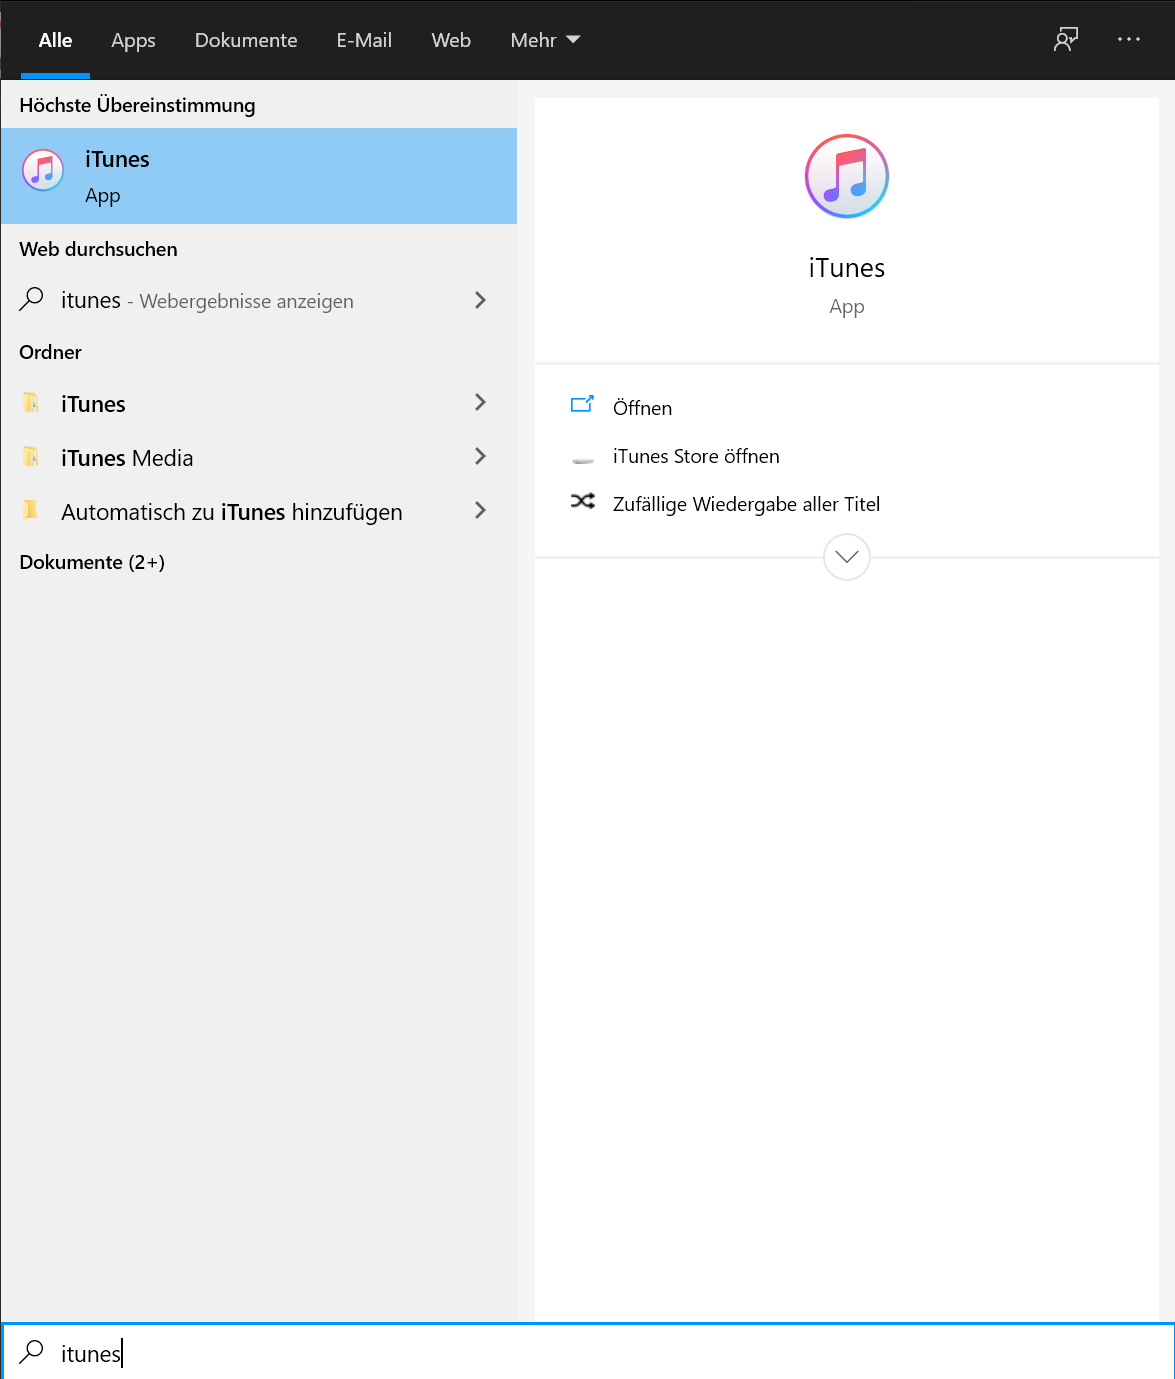The image size is (1175, 1379).
Task: Click the magnifier icon beside web result
Action: (32, 299)
